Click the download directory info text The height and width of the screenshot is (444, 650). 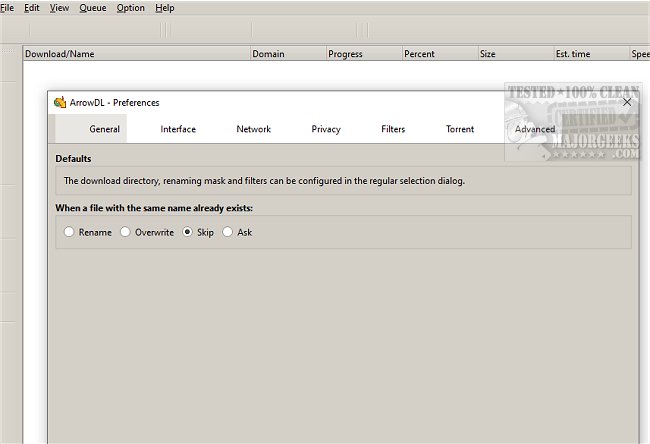pos(264,181)
